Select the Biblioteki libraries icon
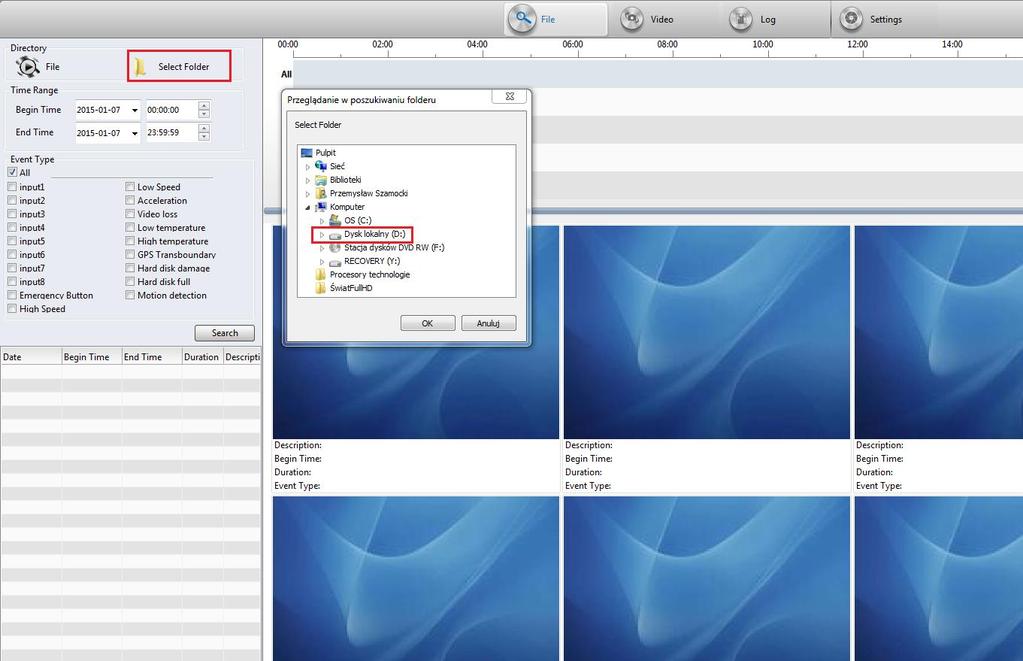This screenshot has height=661, width=1023. pos(320,179)
